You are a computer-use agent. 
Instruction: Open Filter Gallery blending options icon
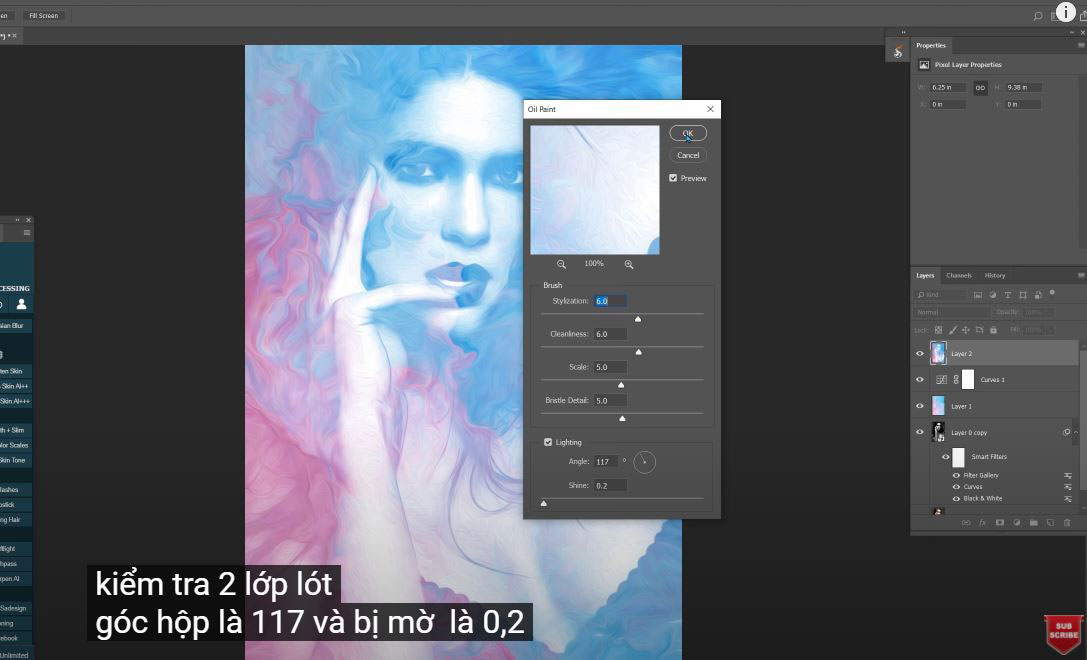[1068, 476]
